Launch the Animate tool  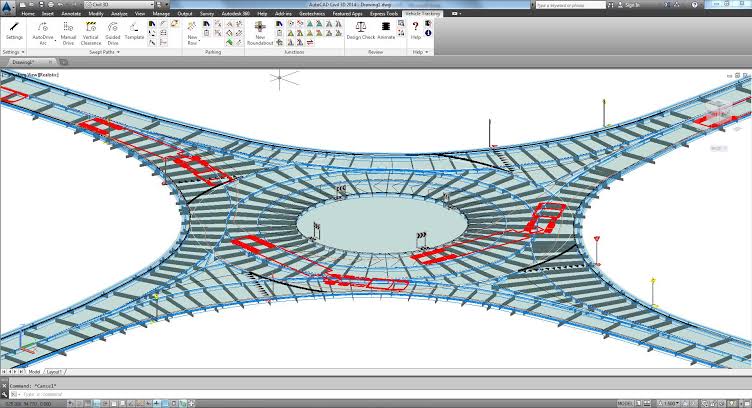click(386, 31)
